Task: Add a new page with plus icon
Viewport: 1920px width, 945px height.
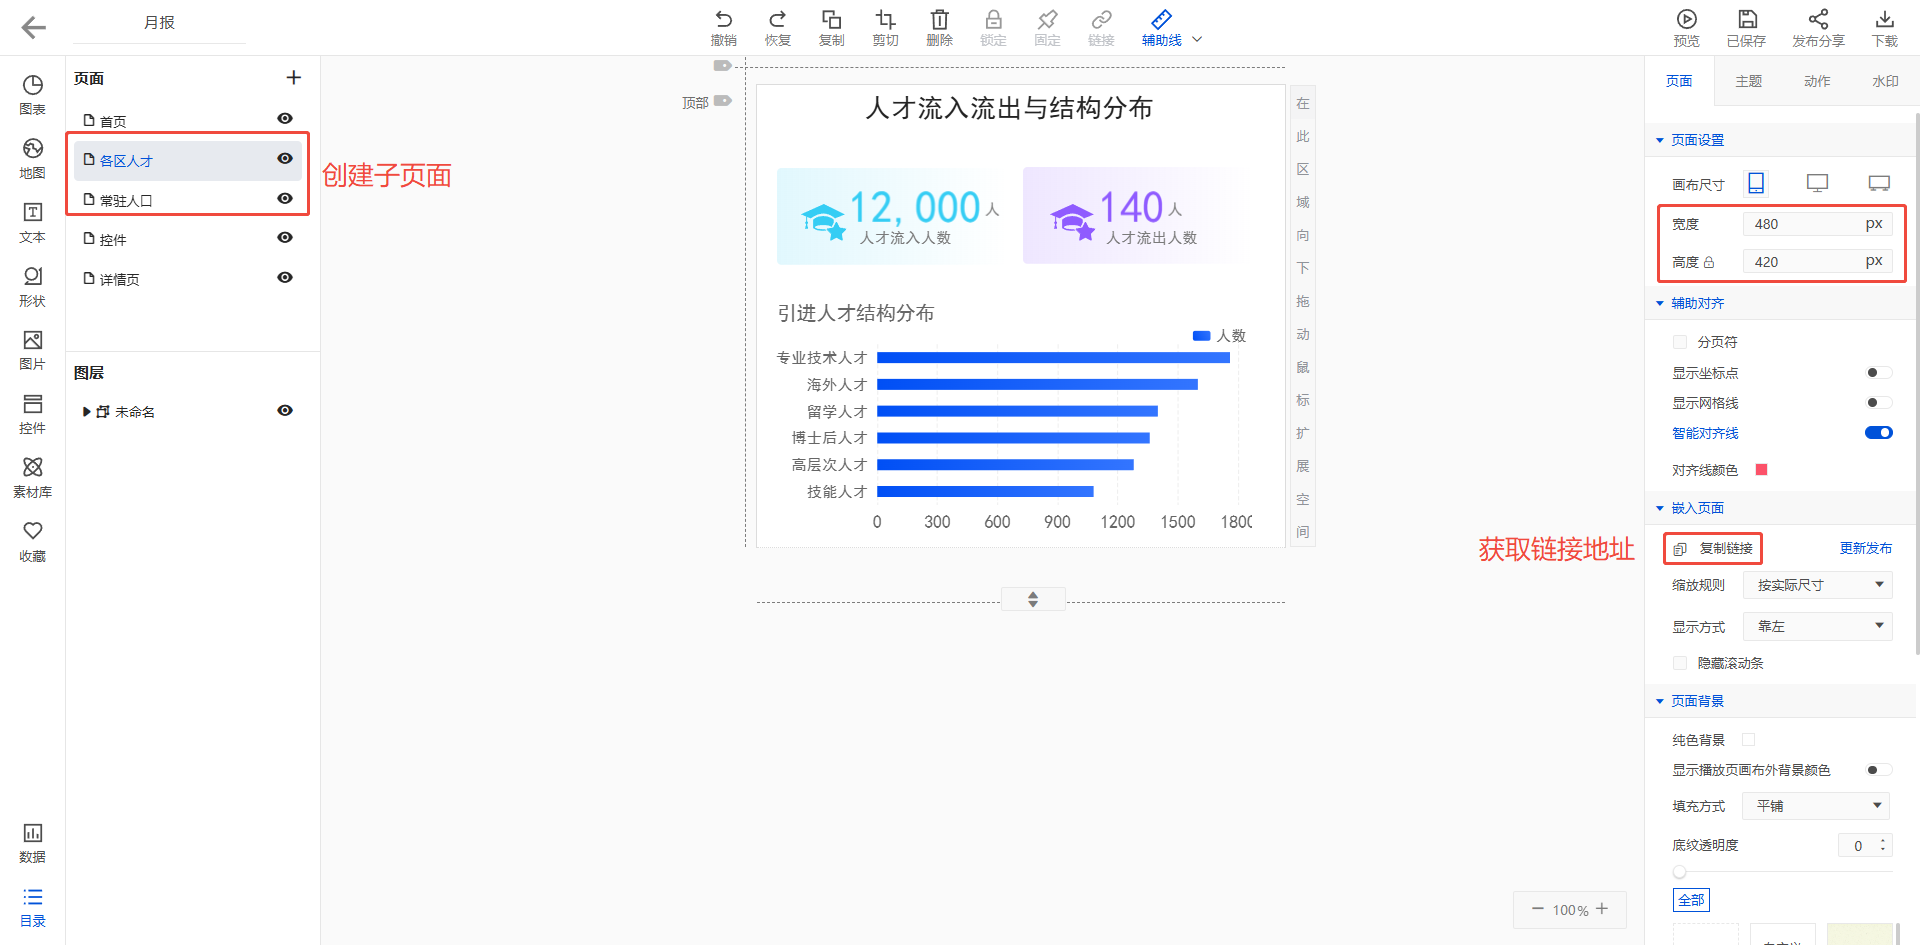Action: [x=294, y=78]
